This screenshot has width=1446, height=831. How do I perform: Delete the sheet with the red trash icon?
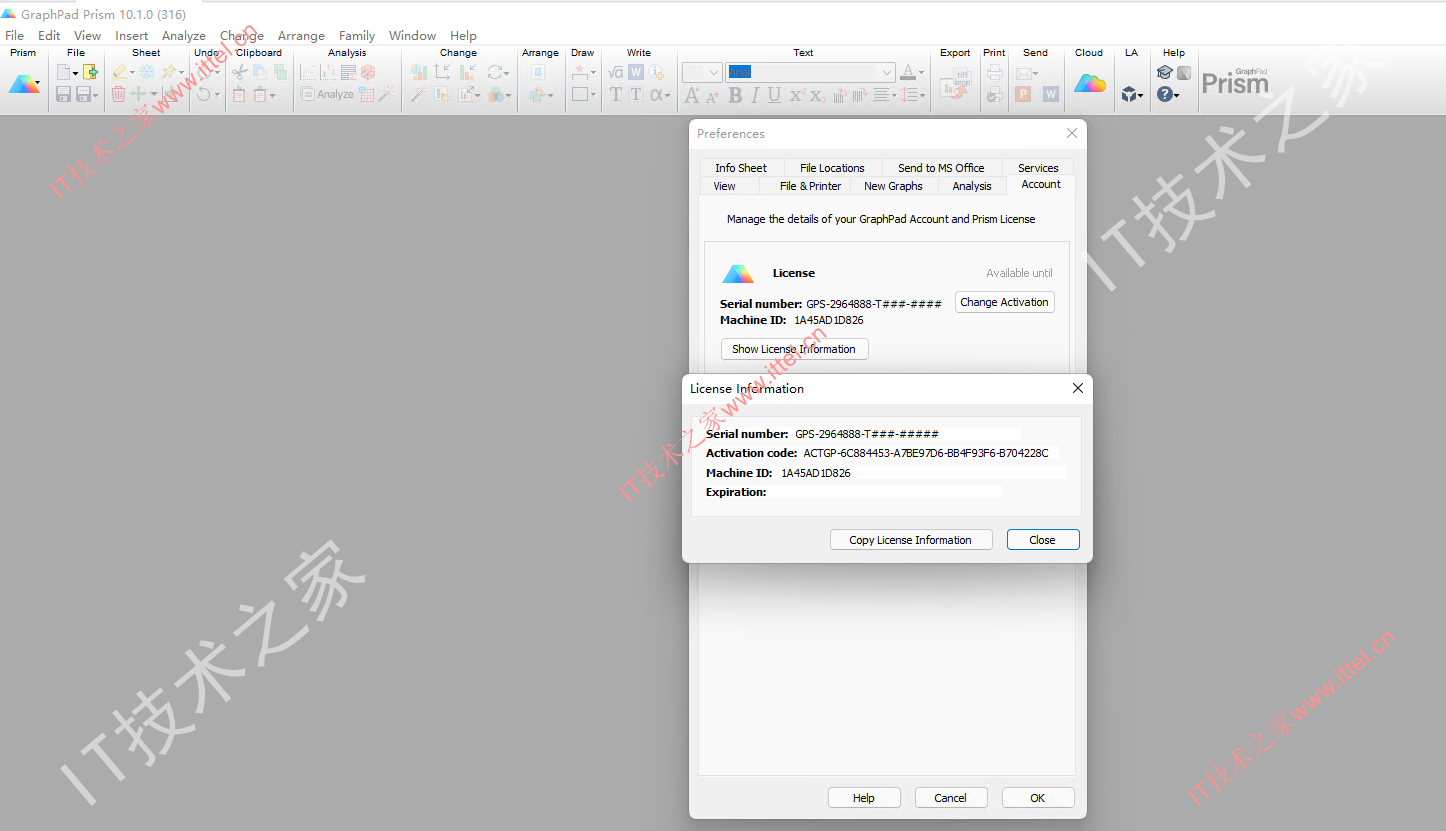point(118,94)
